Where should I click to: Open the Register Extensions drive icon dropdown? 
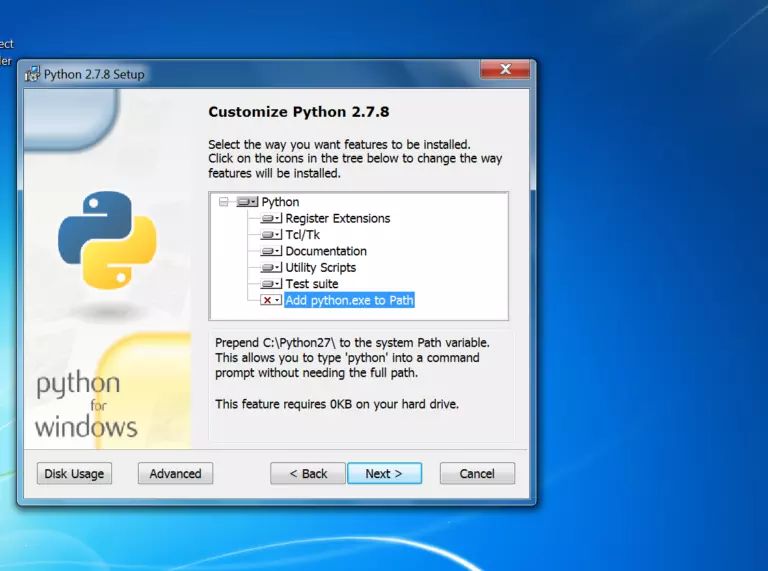coord(271,218)
